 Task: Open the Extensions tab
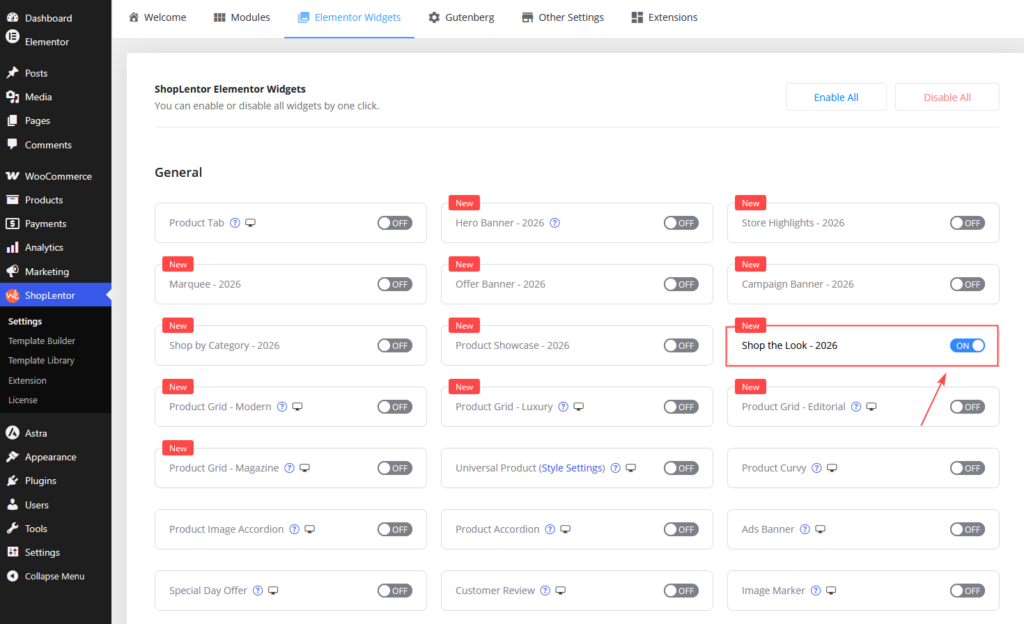point(664,18)
